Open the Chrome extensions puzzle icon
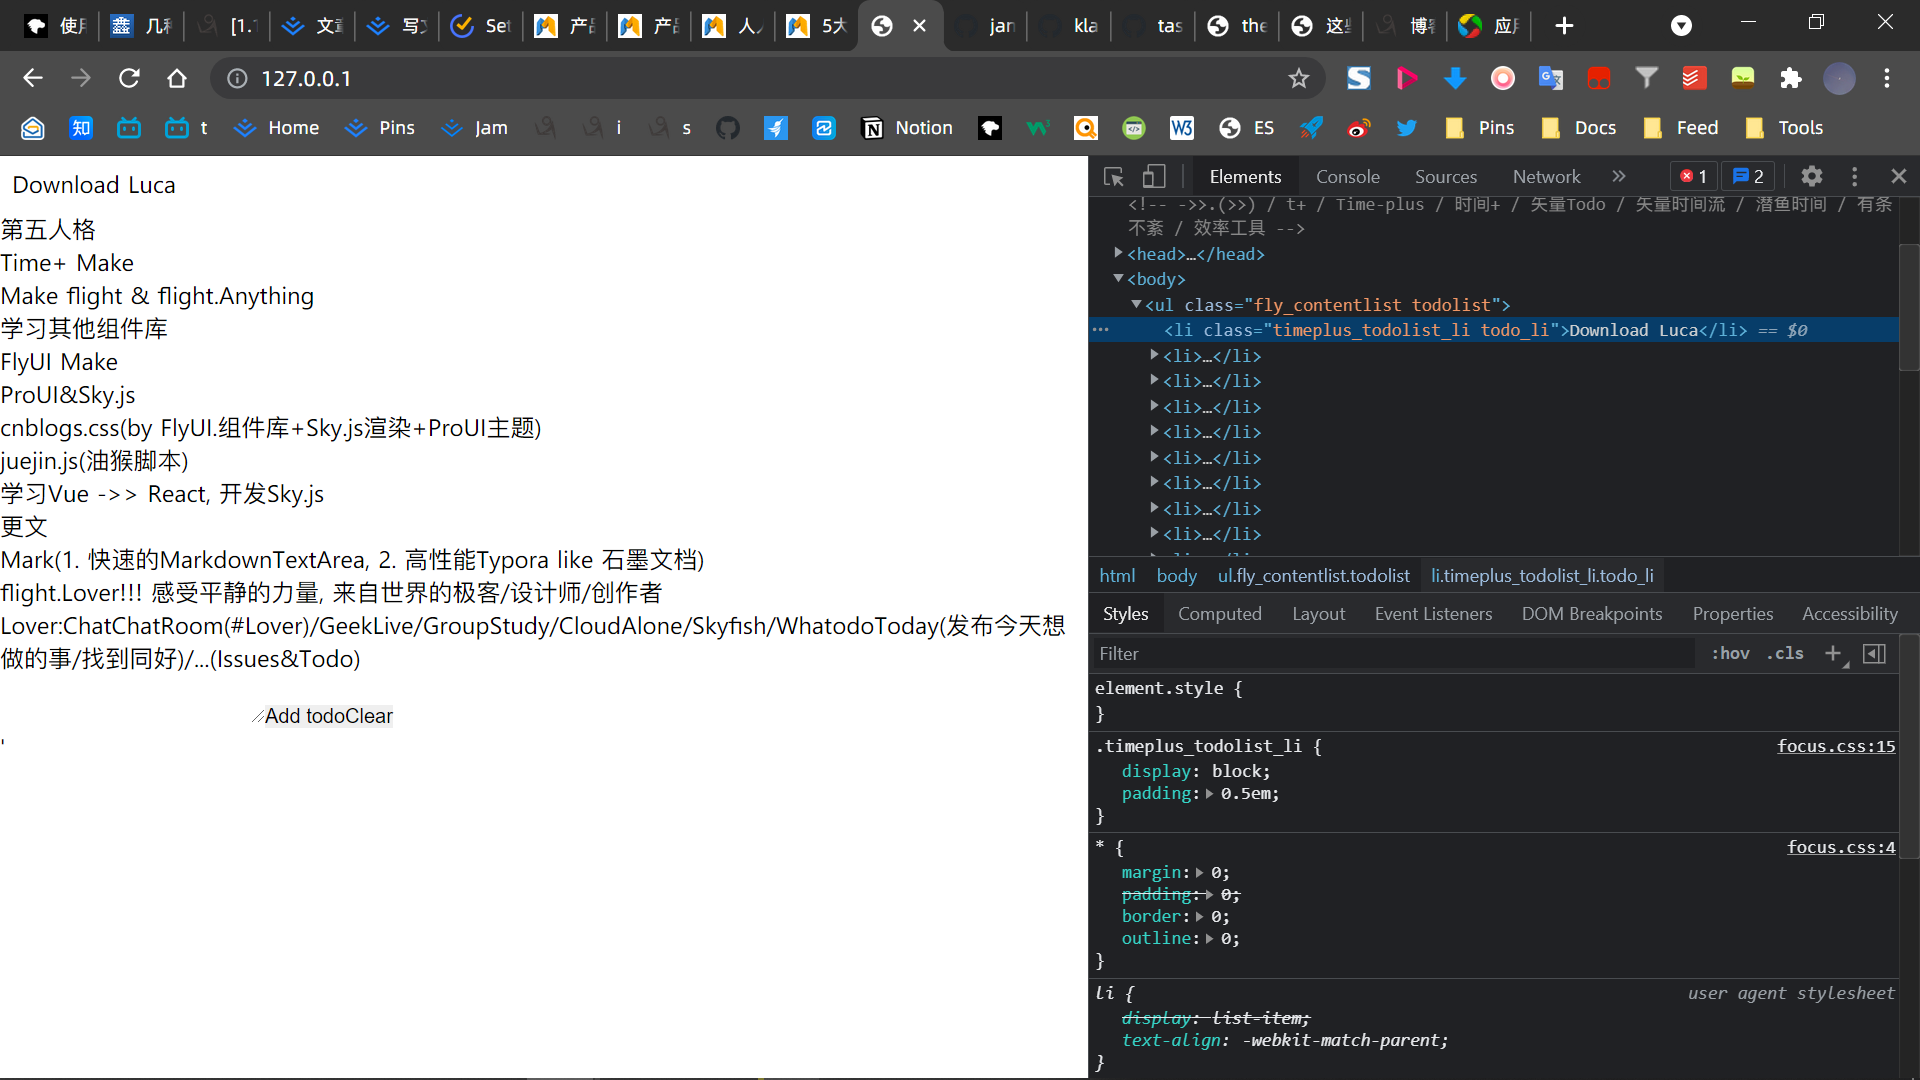This screenshot has width=1920, height=1080. 1790,79
